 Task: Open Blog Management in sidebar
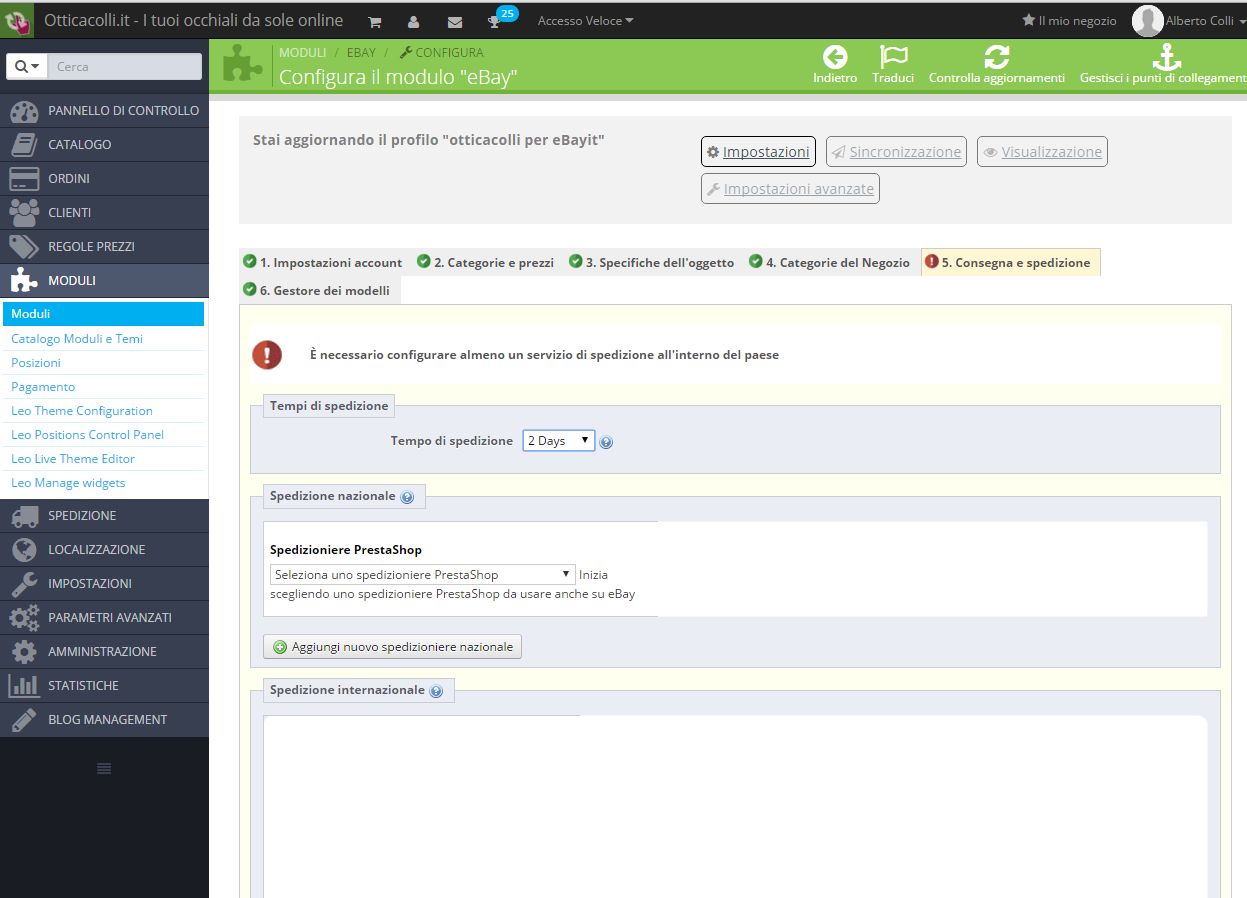[x=104, y=720]
